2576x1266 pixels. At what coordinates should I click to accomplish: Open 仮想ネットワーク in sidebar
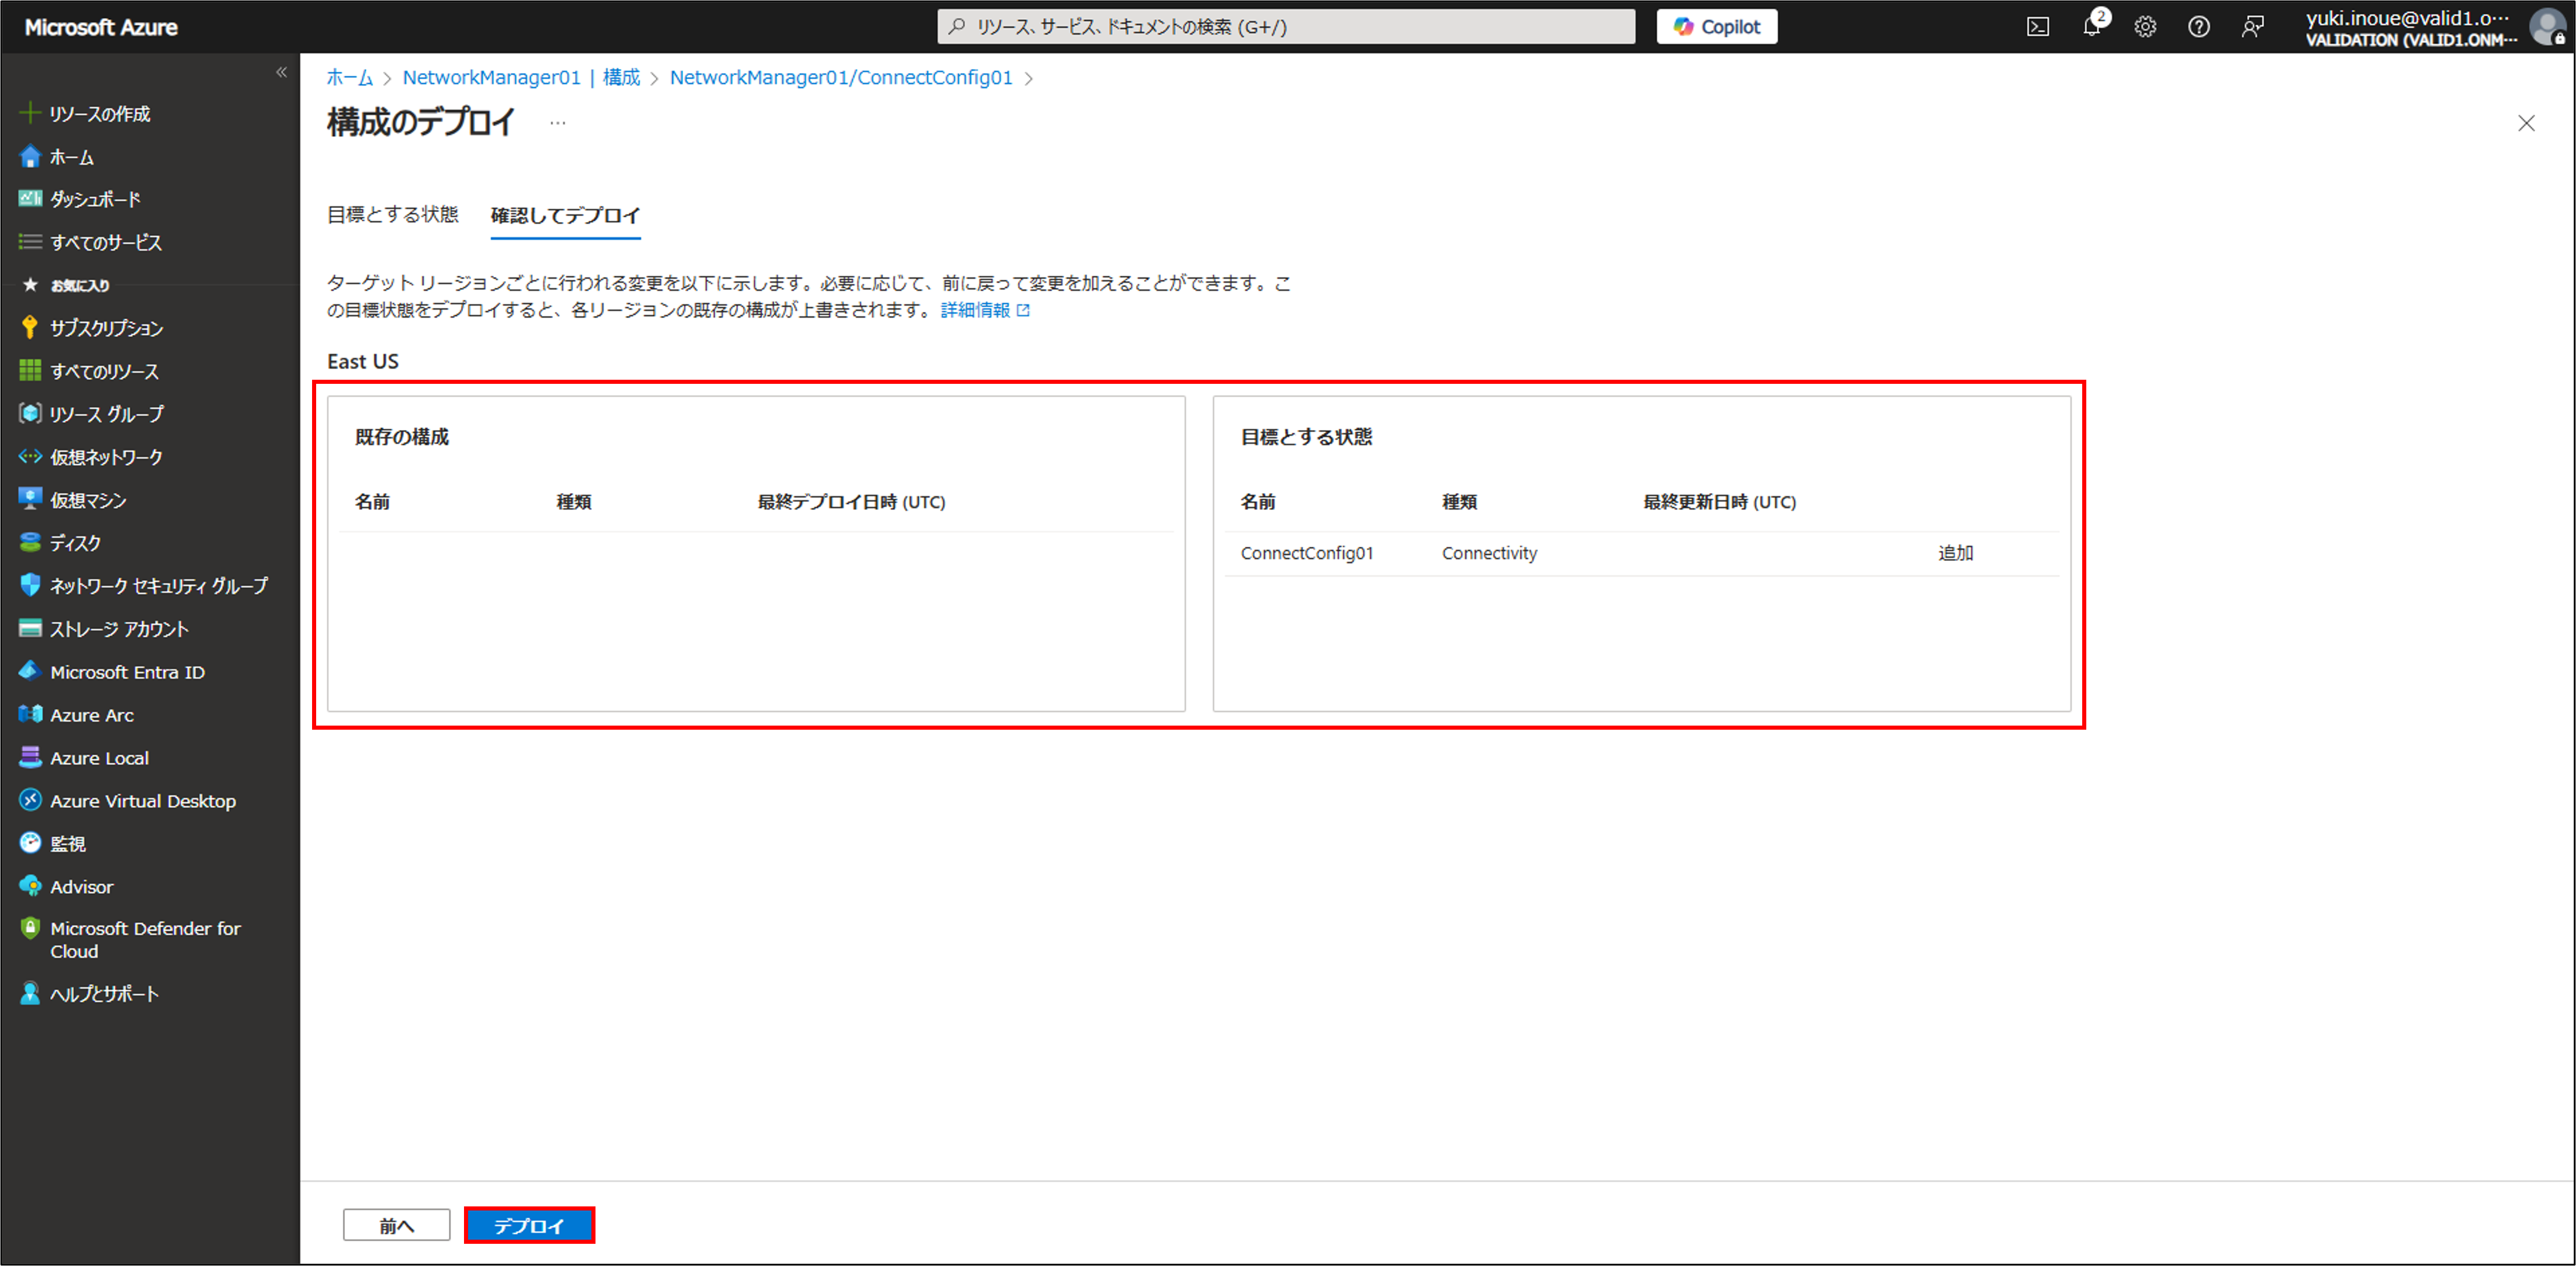tap(106, 456)
